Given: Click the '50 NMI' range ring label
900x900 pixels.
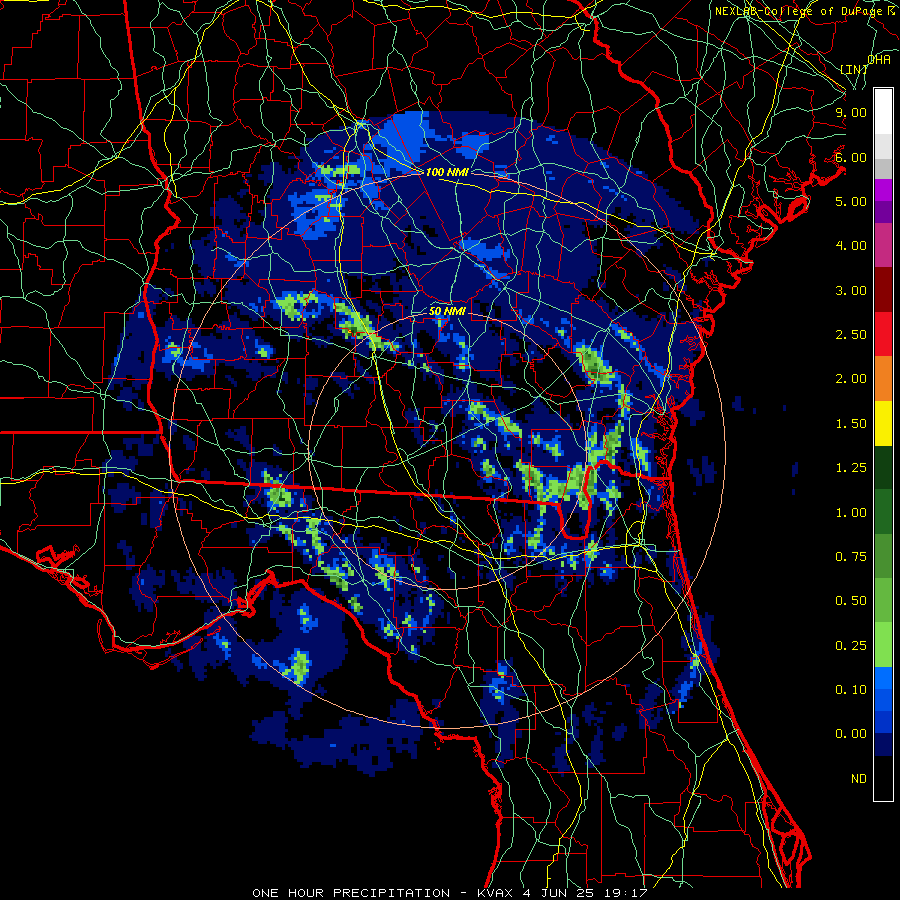Looking at the screenshot, I should click(447, 311).
